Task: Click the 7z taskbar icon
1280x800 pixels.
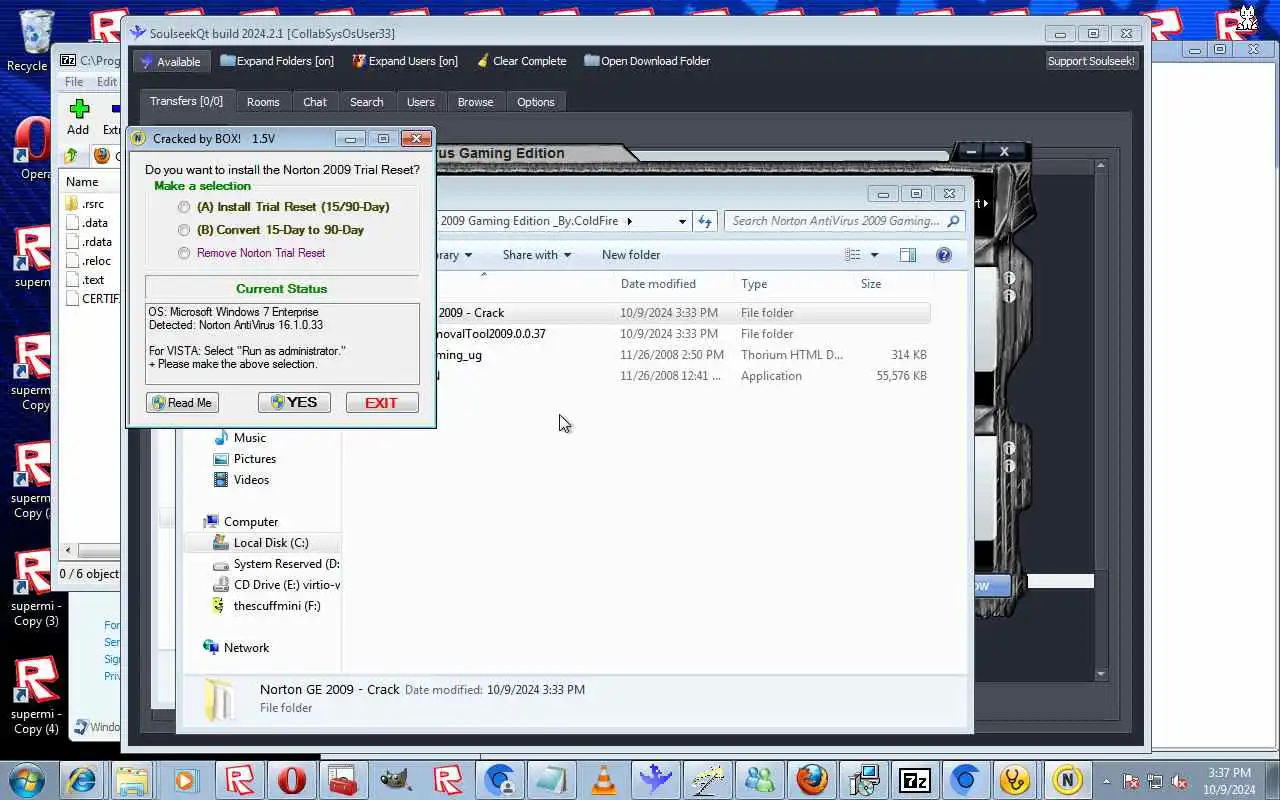Action: pos(914,779)
